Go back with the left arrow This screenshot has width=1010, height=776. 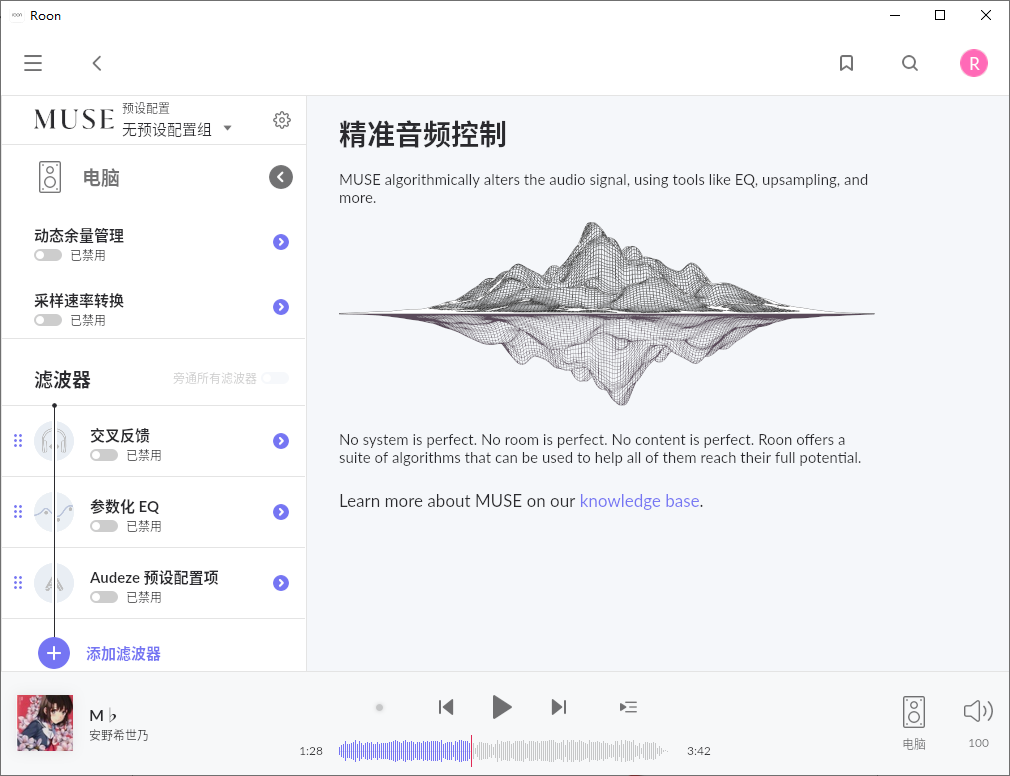click(x=97, y=63)
